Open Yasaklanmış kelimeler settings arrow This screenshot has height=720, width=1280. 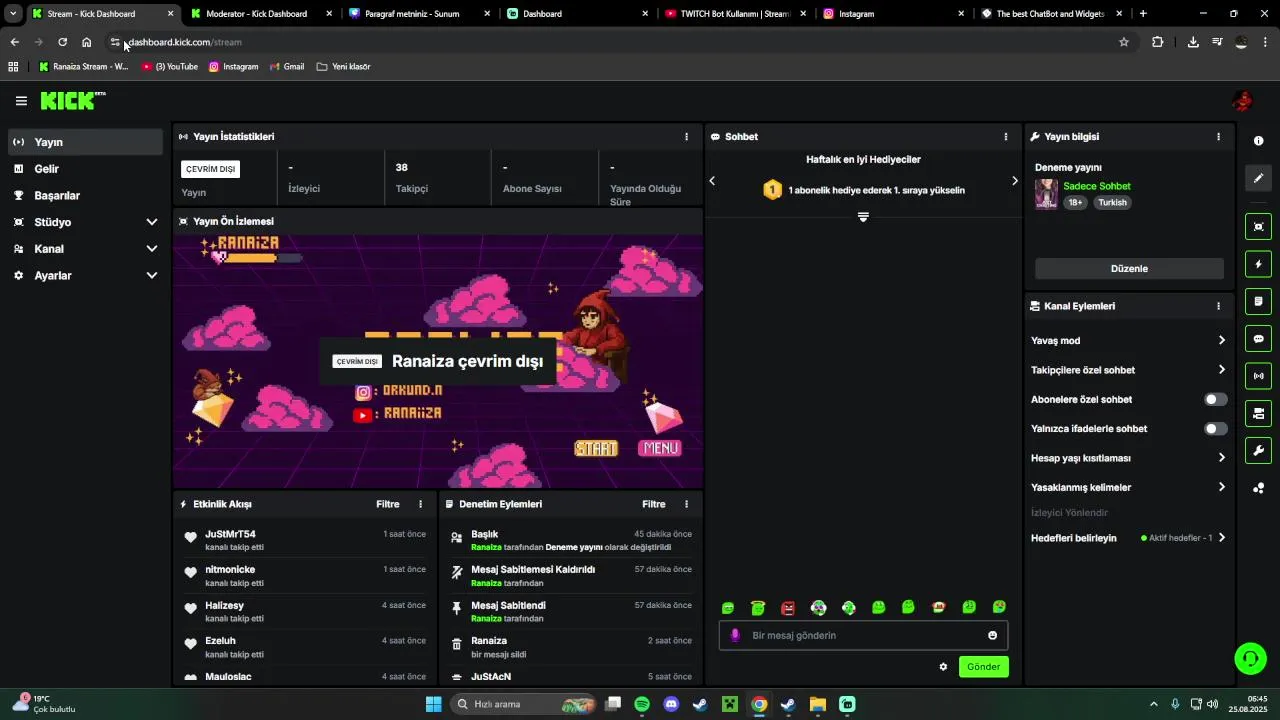point(1221,488)
